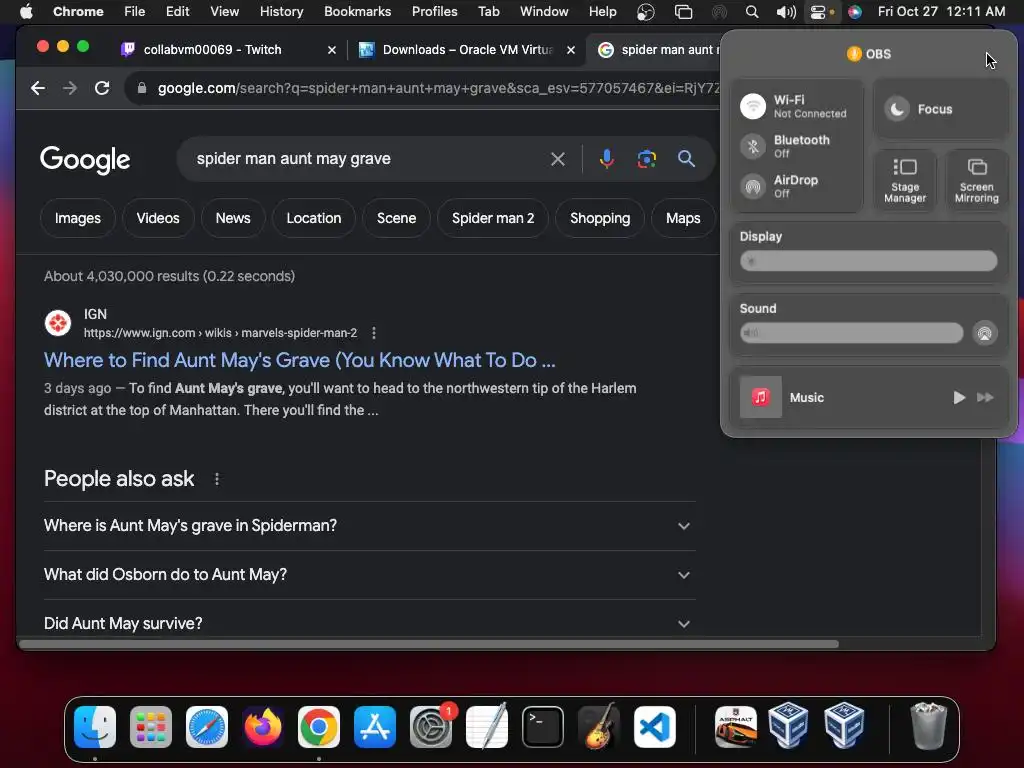This screenshot has height=768, width=1024.
Task: Select the Location filter chip
Action: 313,218
